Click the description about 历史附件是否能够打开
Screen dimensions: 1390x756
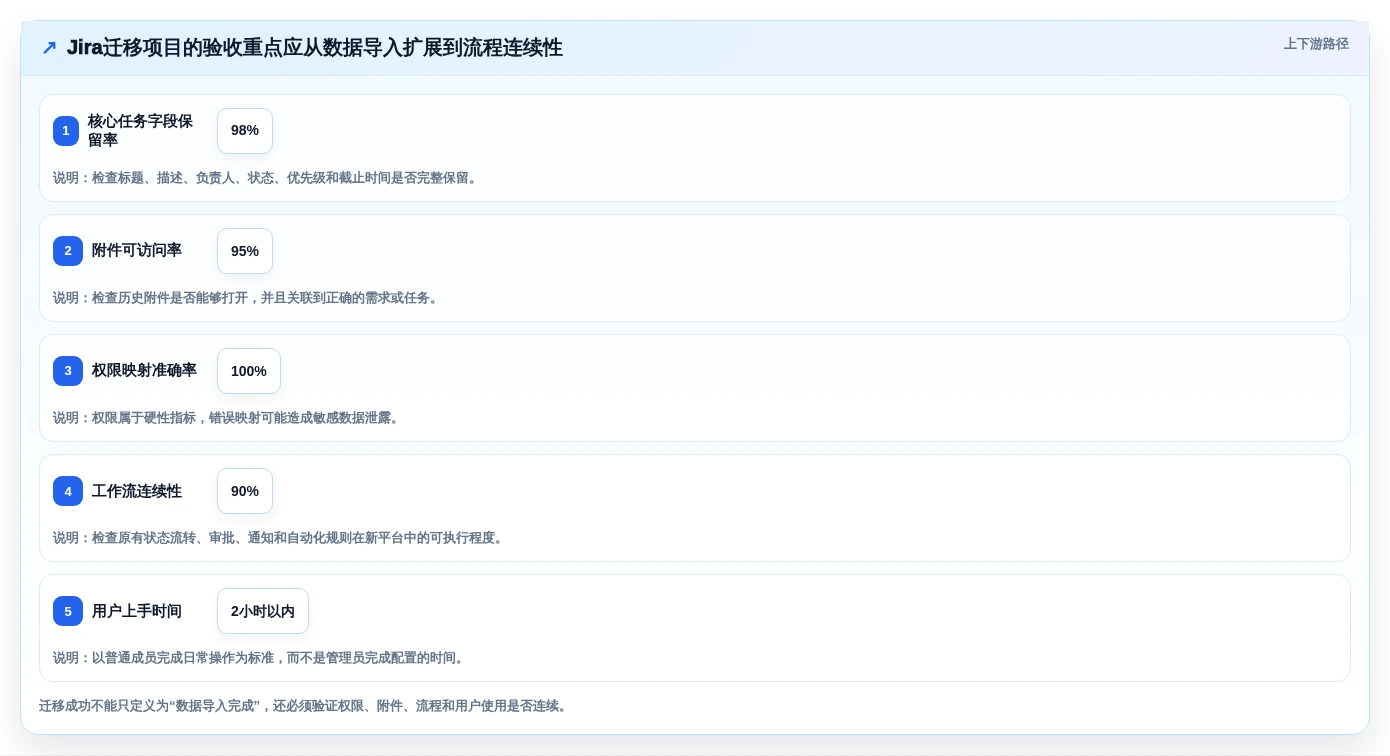[248, 298]
